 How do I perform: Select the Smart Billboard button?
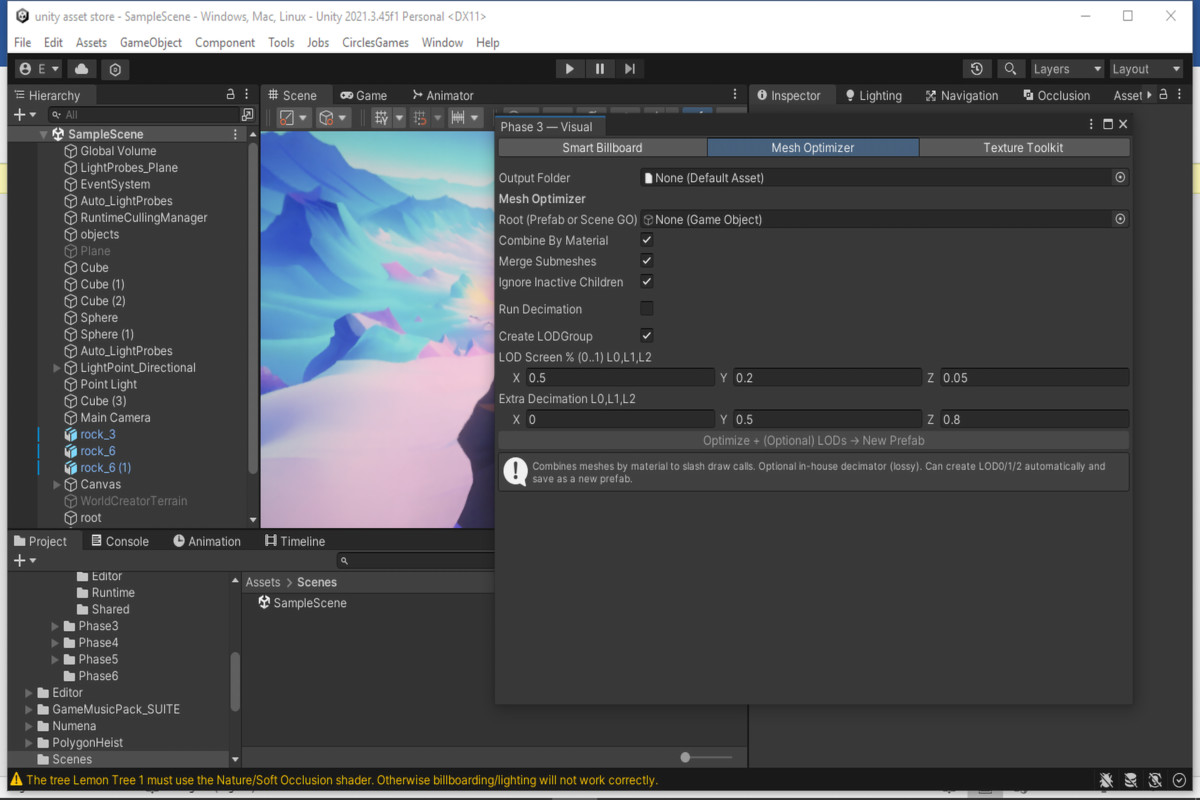point(602,147)
